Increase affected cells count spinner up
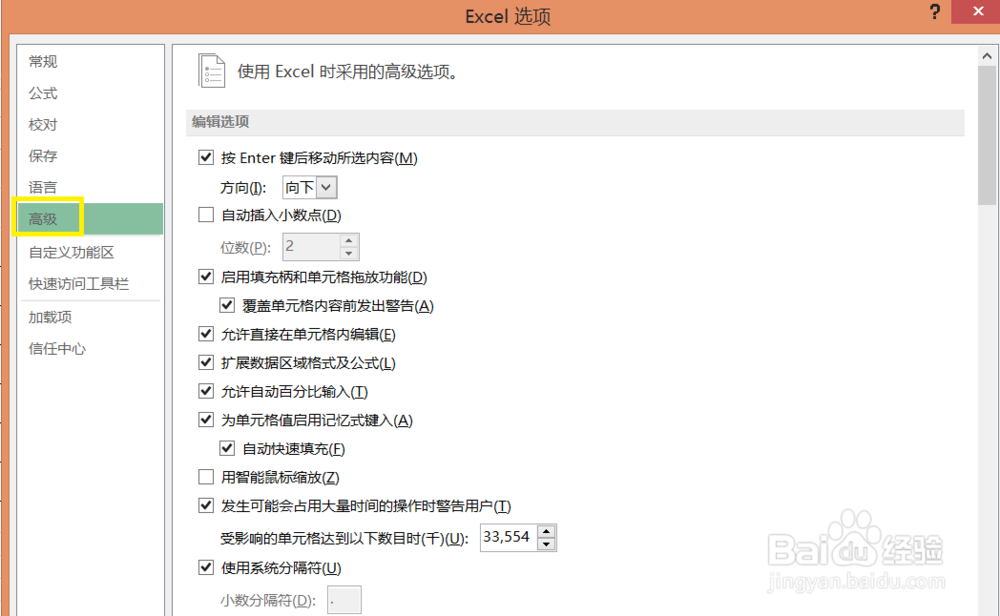This screenshot has width=1000, height=616. (547, 531)
